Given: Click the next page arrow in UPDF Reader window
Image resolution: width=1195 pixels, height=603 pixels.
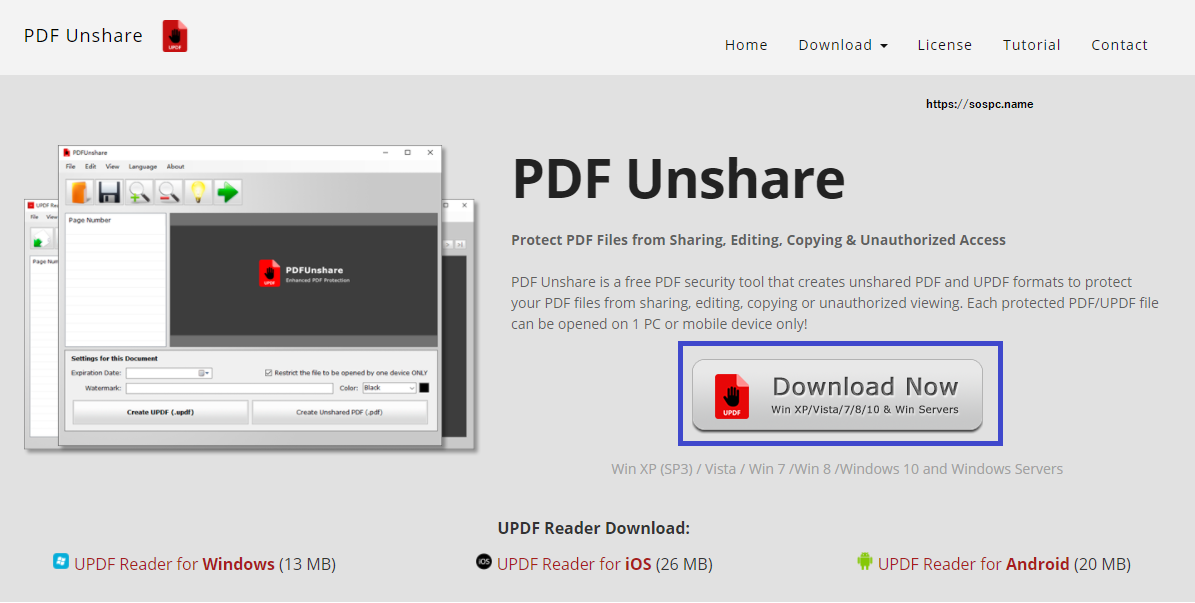Looking at the screenshot, I should tap(449, 245).
